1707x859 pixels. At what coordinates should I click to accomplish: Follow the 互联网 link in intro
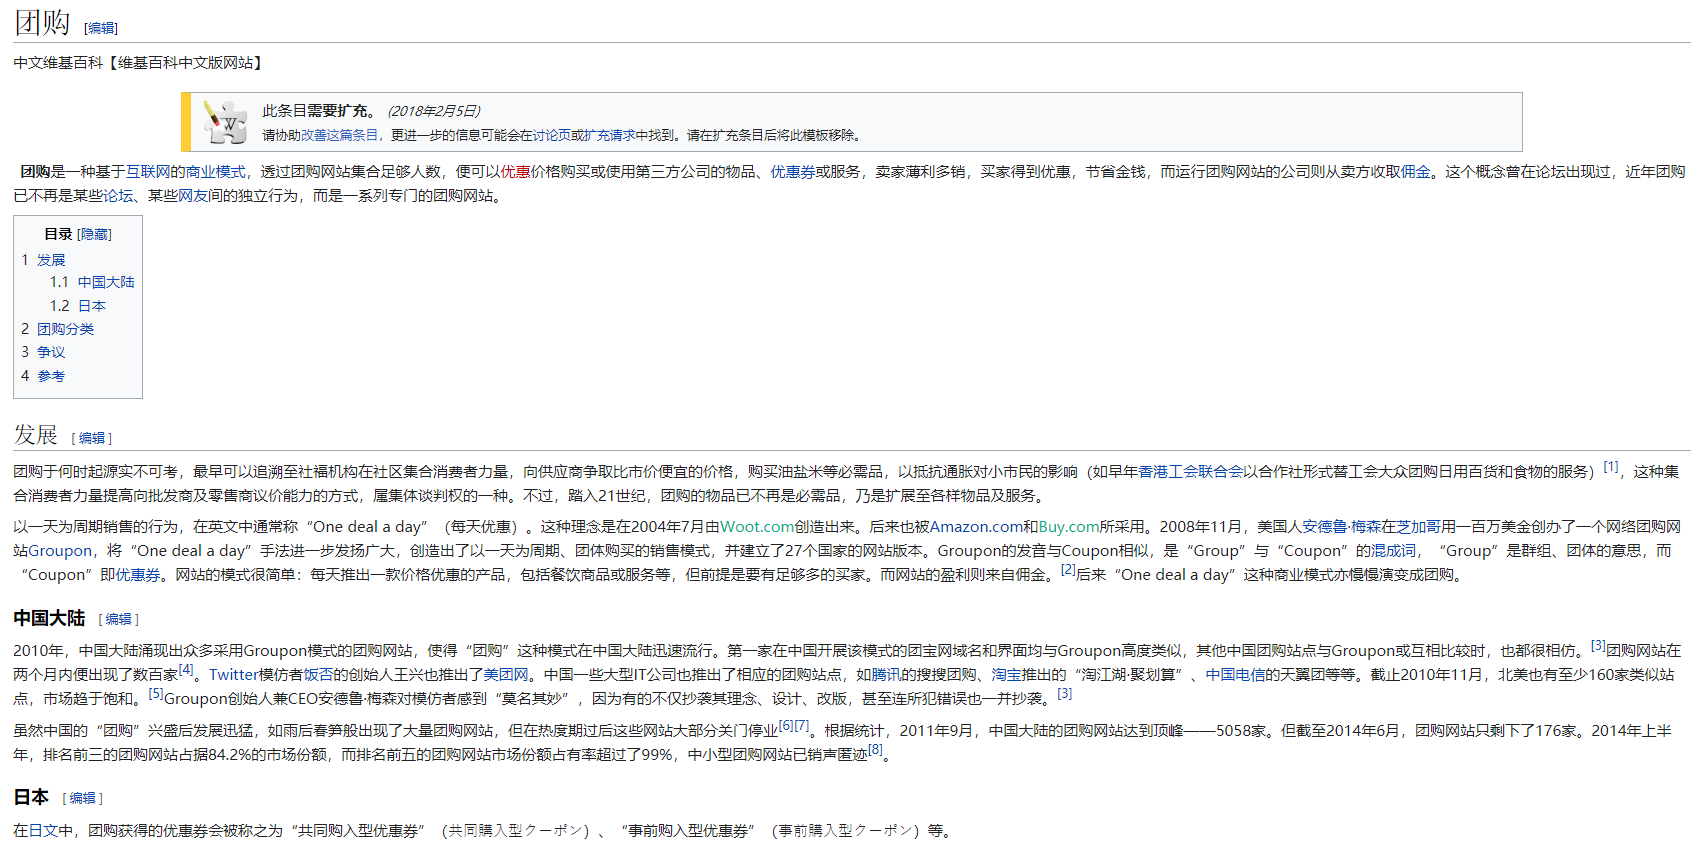click(x=147, y=172)
